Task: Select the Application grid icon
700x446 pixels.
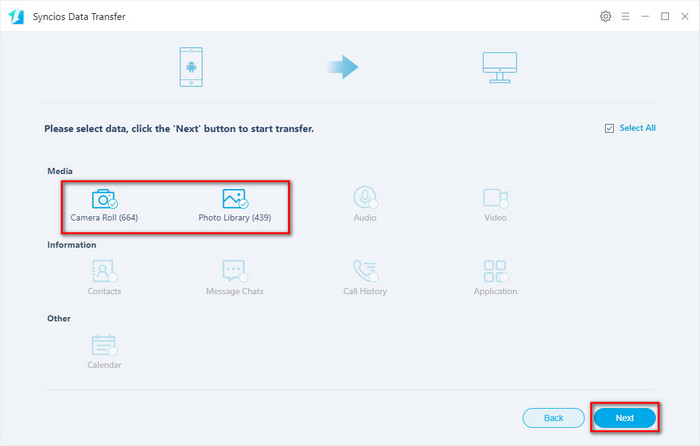Action: 496,271
